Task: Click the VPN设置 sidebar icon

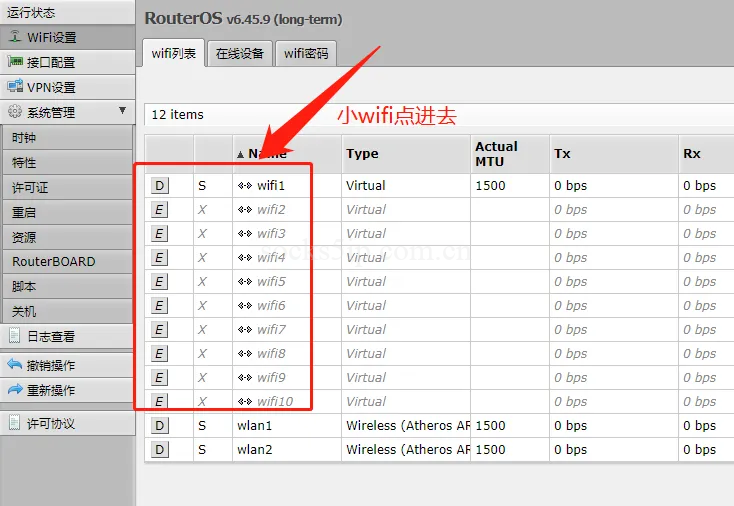Action: point(15,87)
